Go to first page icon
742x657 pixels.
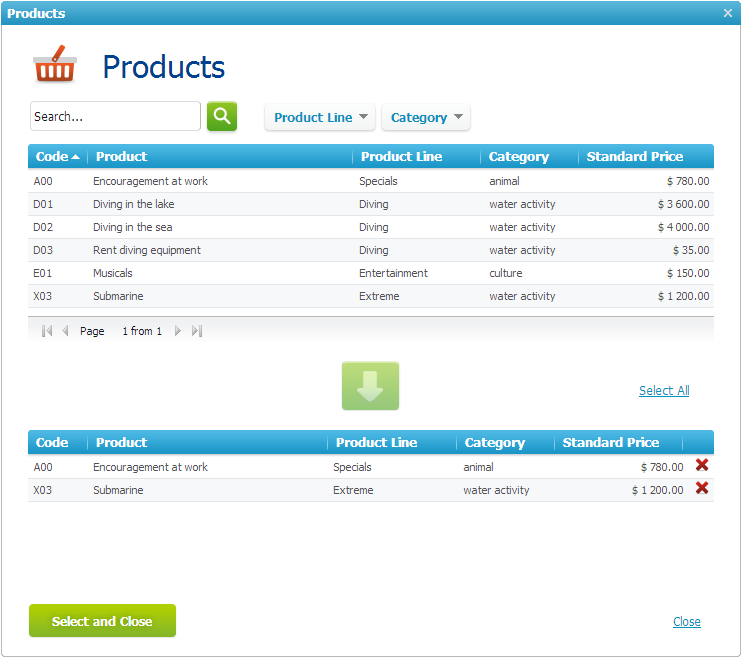(47, 331)
